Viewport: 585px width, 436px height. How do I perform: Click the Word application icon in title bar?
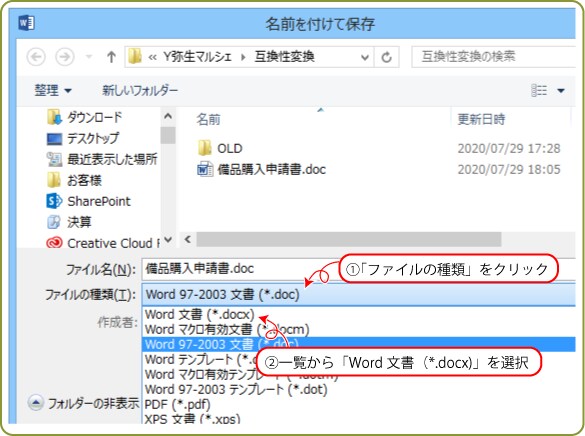click(x=26, y=23)
